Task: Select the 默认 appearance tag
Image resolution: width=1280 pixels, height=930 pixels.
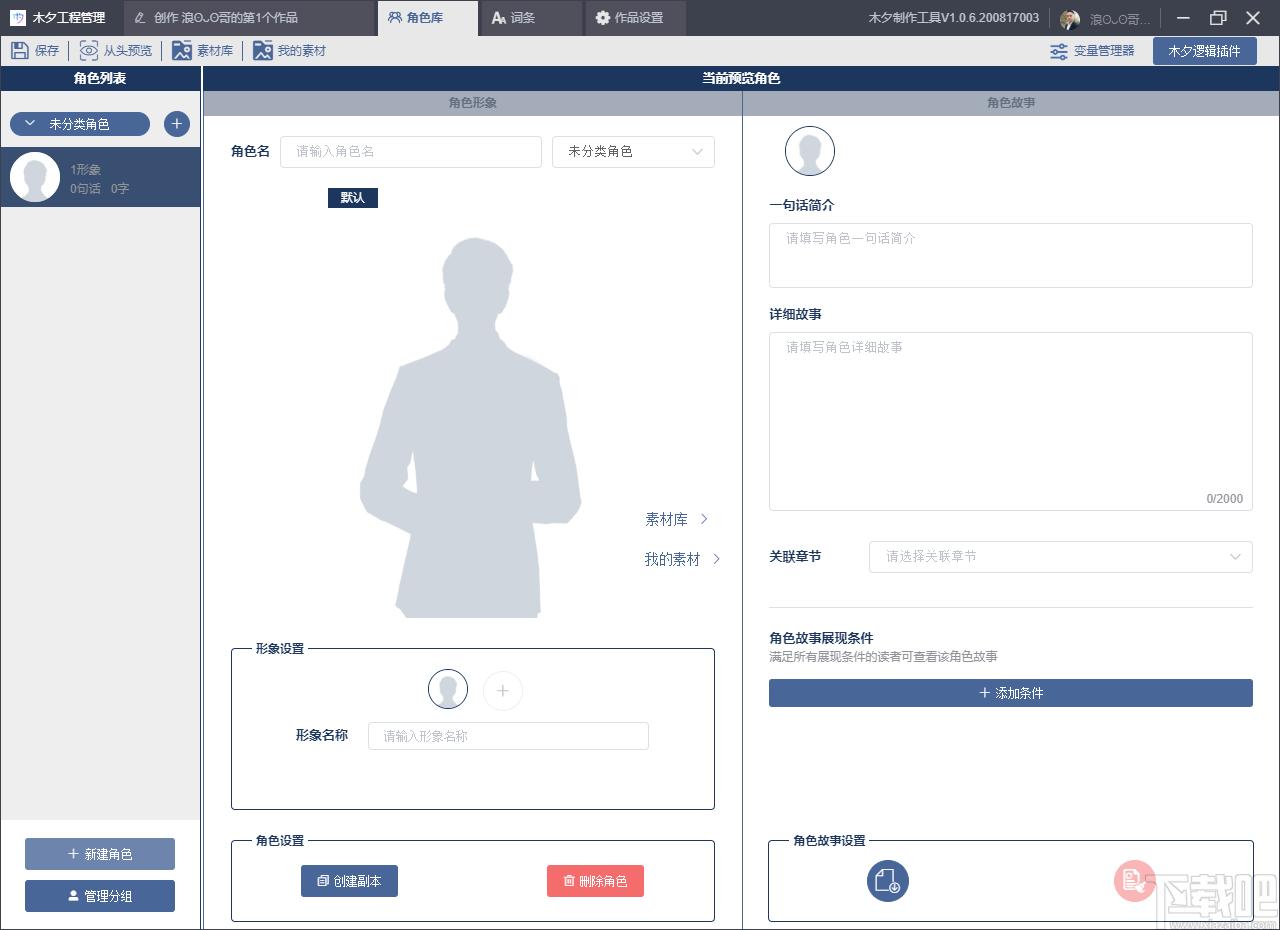Action: pyautogui.click(x=353, y=198)
